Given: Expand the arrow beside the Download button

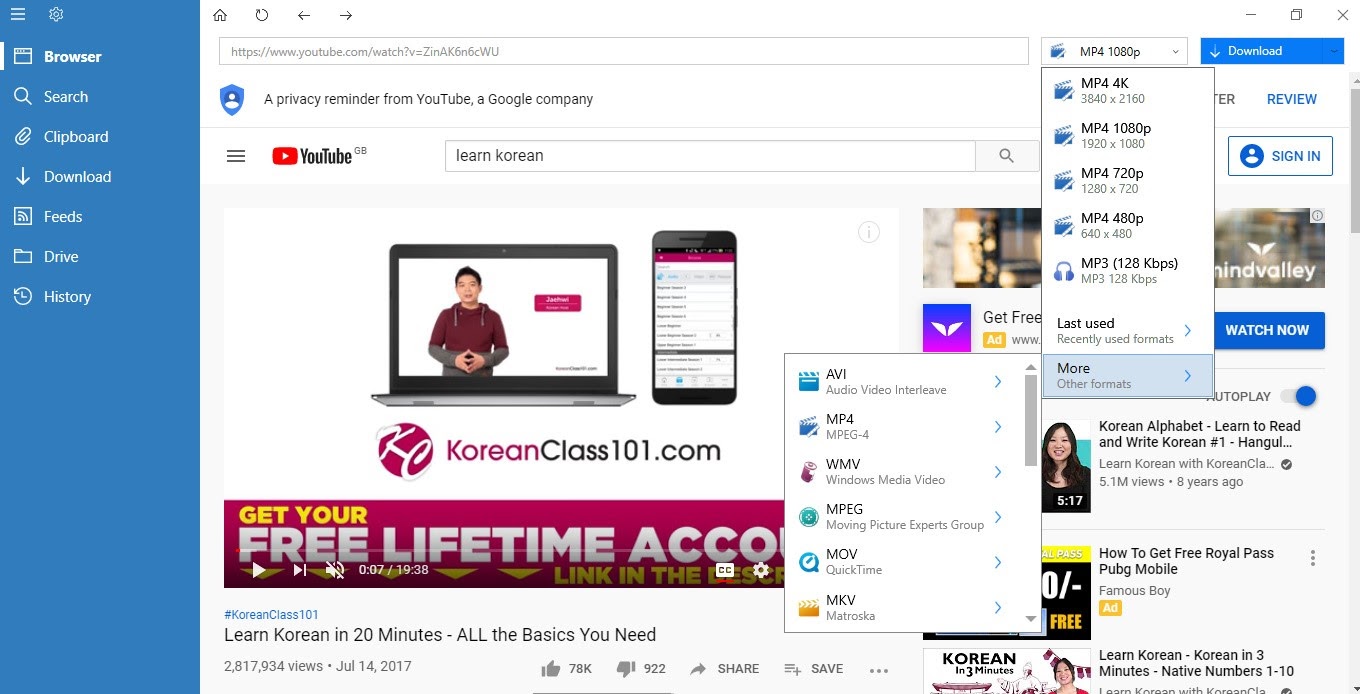Looking at the screenshot, I should coord(1333,51).
